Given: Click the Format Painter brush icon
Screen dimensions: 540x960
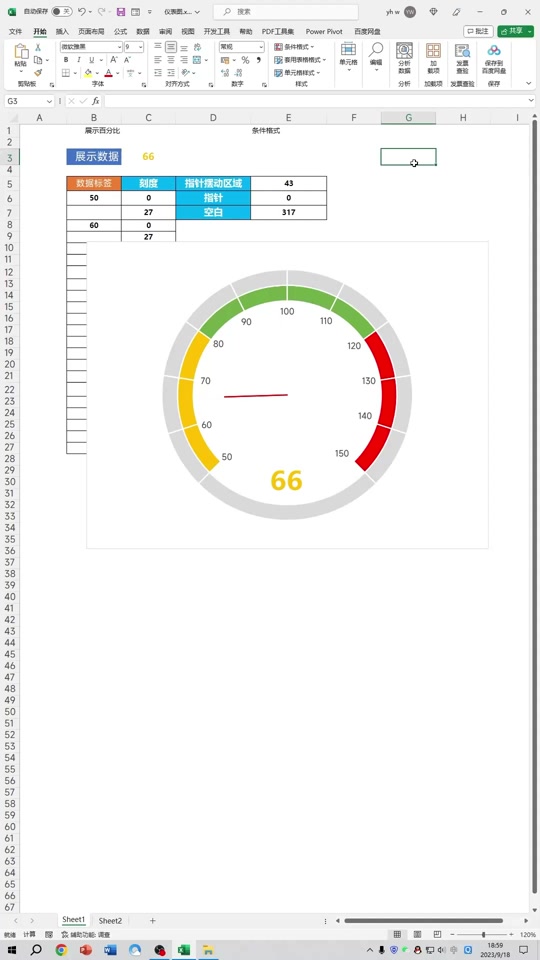Looking at the screenshot, I should [38, 73].
